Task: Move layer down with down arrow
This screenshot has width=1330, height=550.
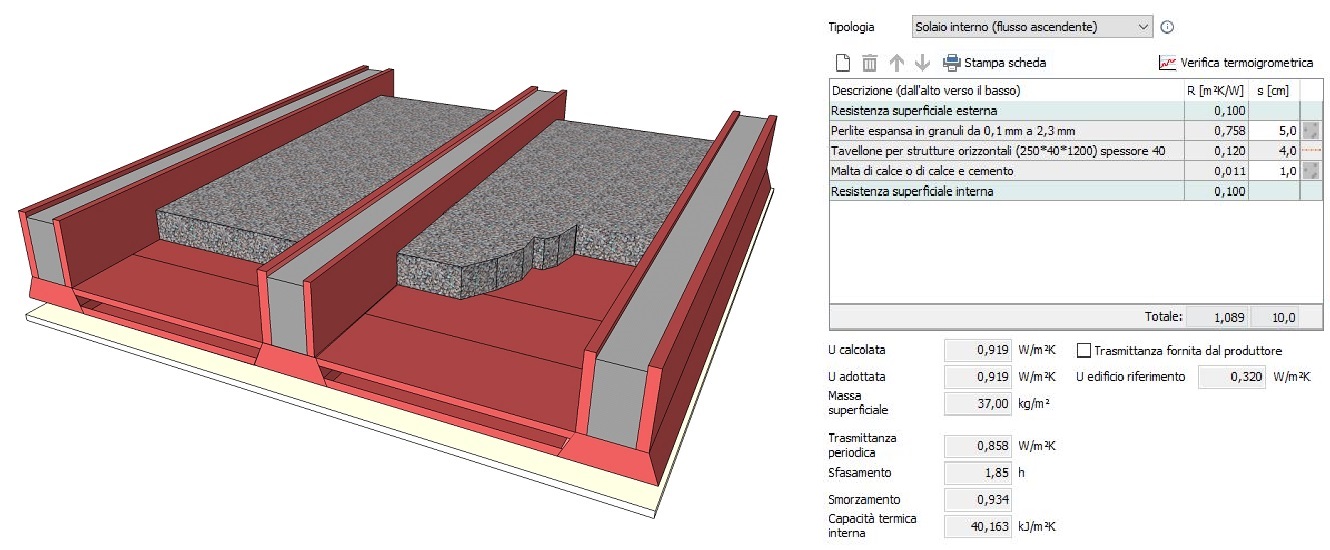Action: [x=922, y=63]
